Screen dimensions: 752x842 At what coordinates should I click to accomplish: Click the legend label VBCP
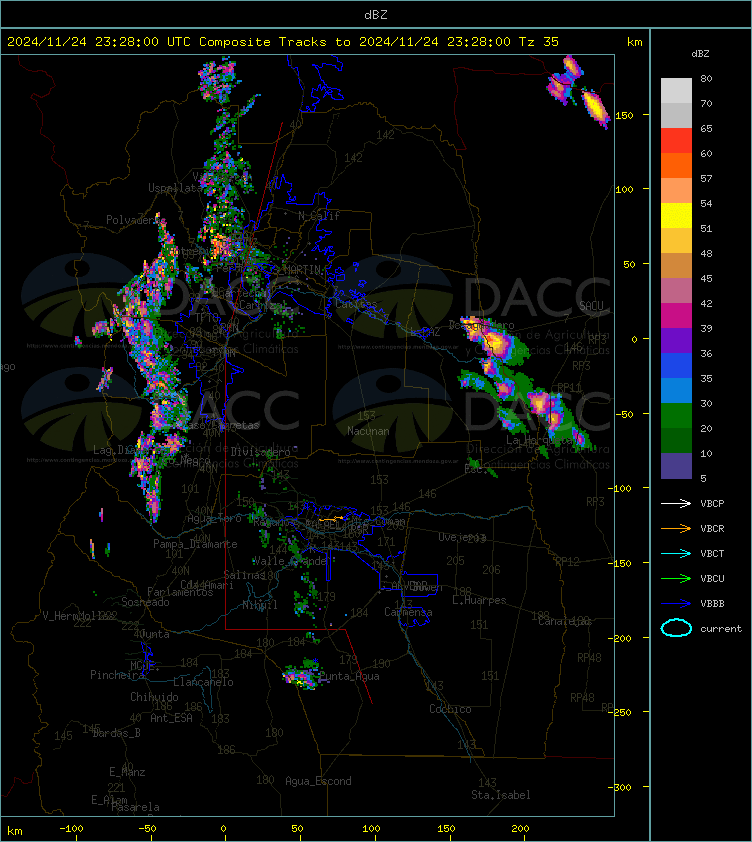(712, 503)
